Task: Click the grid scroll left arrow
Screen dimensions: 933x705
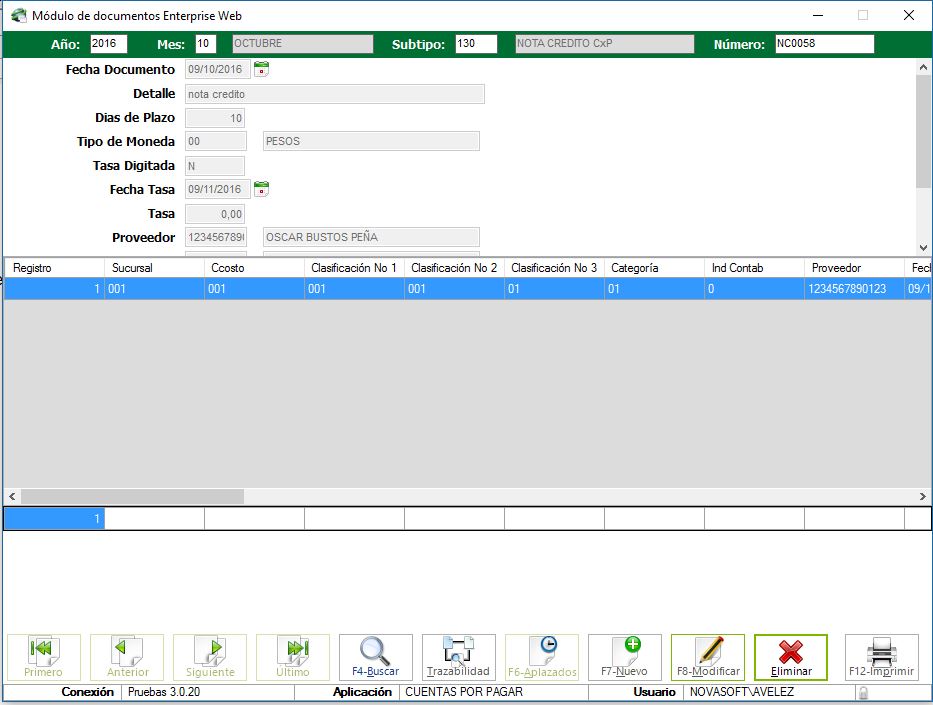Action: 12,496
